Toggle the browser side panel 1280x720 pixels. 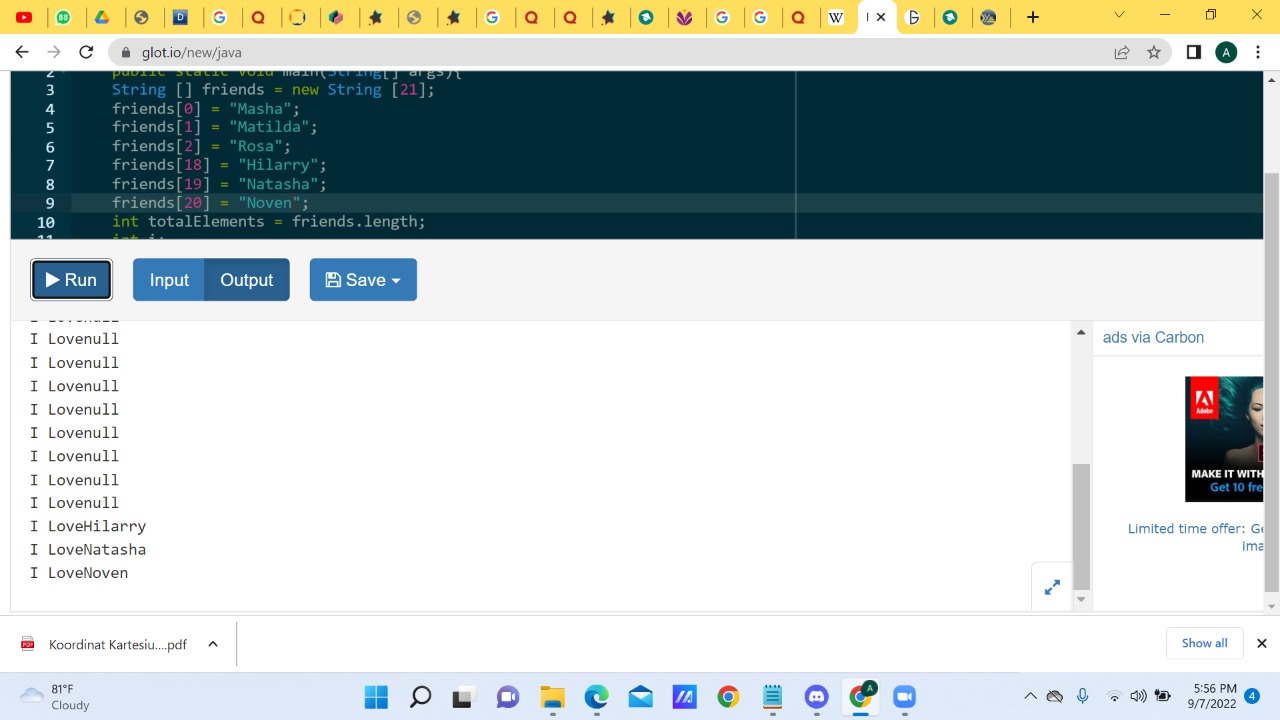pyautogui.click(x=1193, y=52)
